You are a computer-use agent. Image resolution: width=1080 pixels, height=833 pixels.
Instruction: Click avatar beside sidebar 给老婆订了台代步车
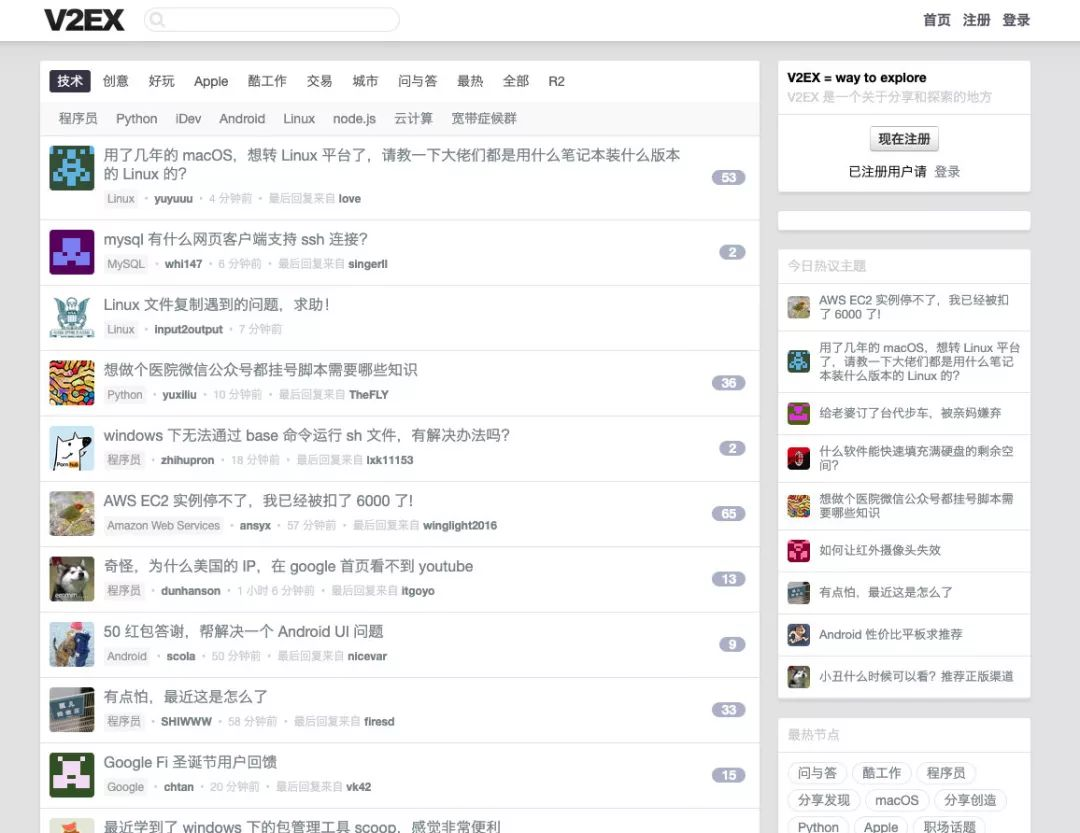pyautogui.click(x=799, y=413)
